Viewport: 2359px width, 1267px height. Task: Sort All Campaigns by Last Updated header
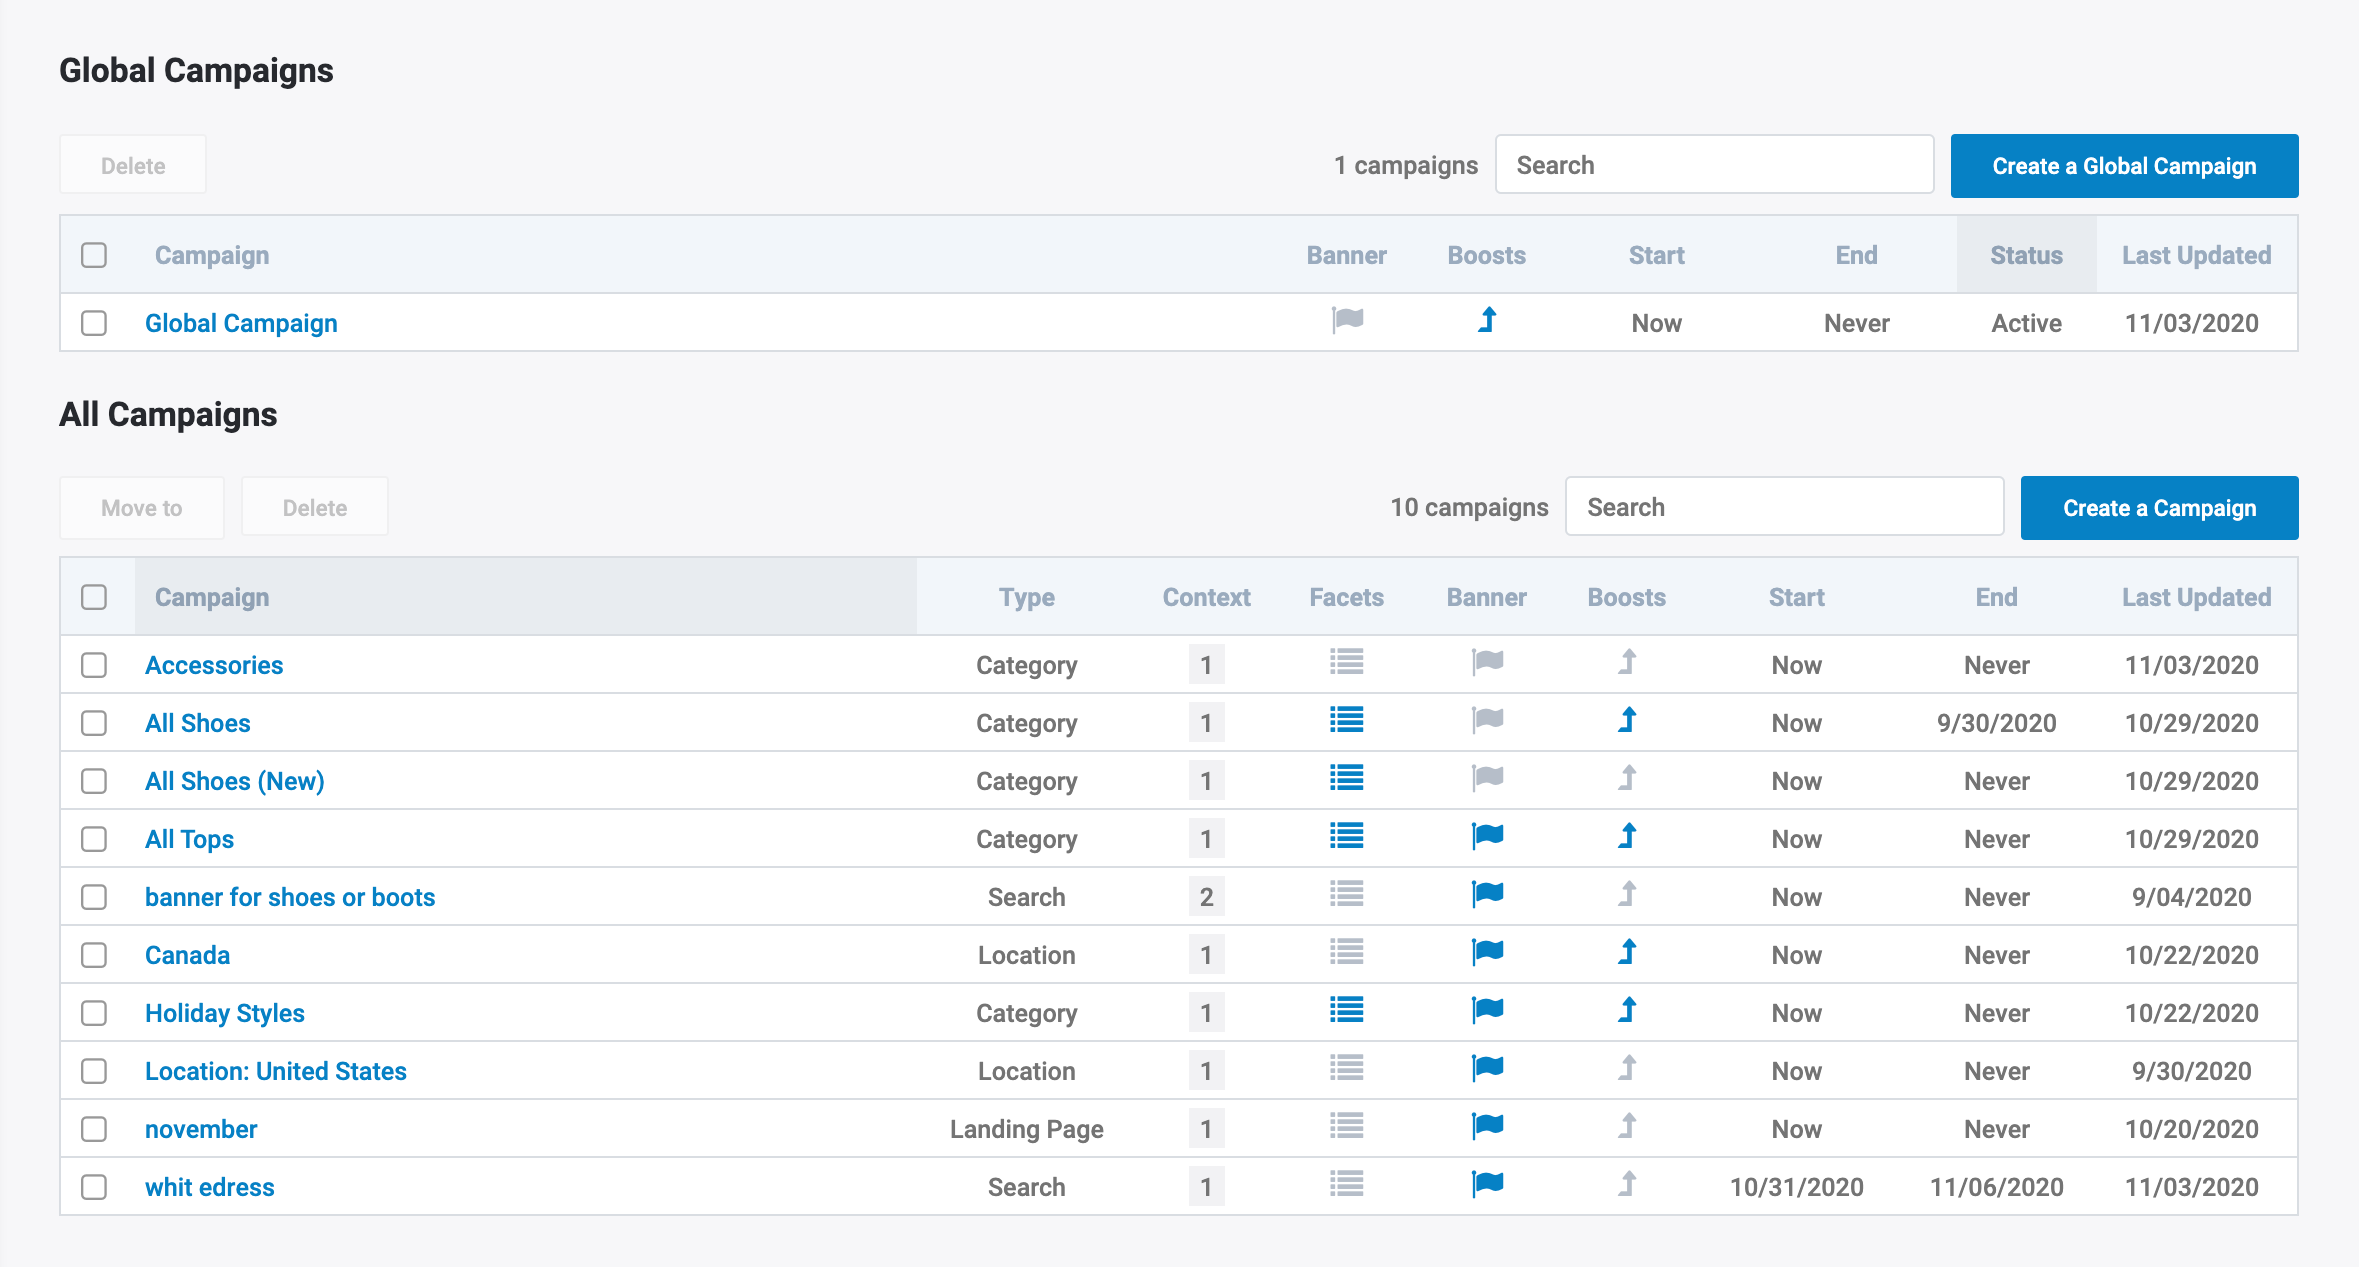(x=2196, y=597)
